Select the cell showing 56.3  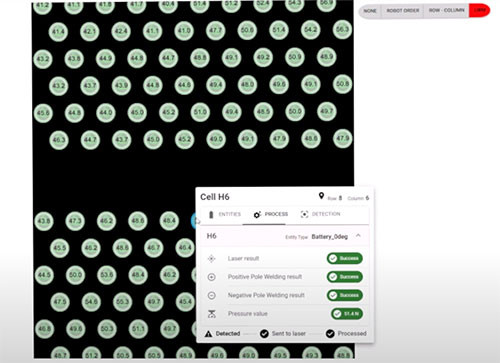342,29
